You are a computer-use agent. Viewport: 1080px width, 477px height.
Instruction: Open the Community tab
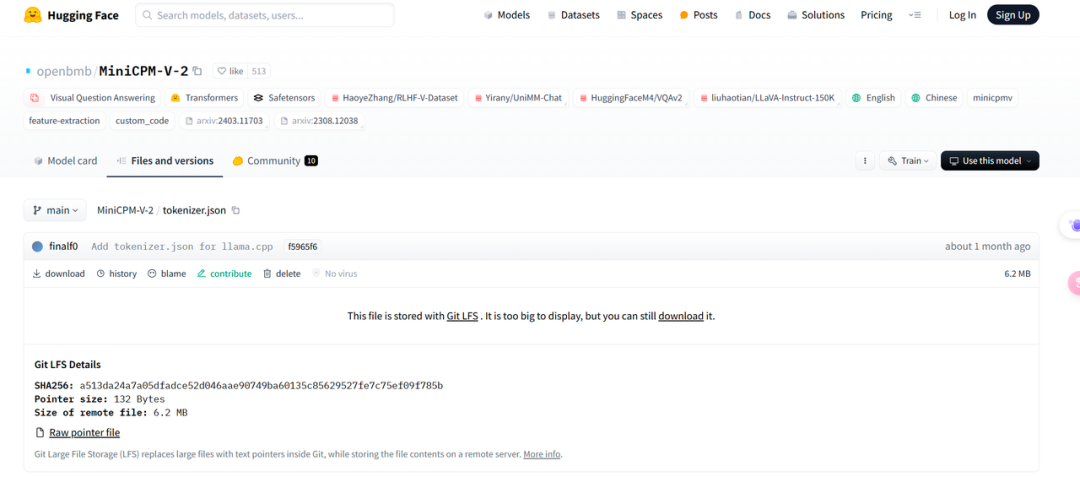click(274, 161)
